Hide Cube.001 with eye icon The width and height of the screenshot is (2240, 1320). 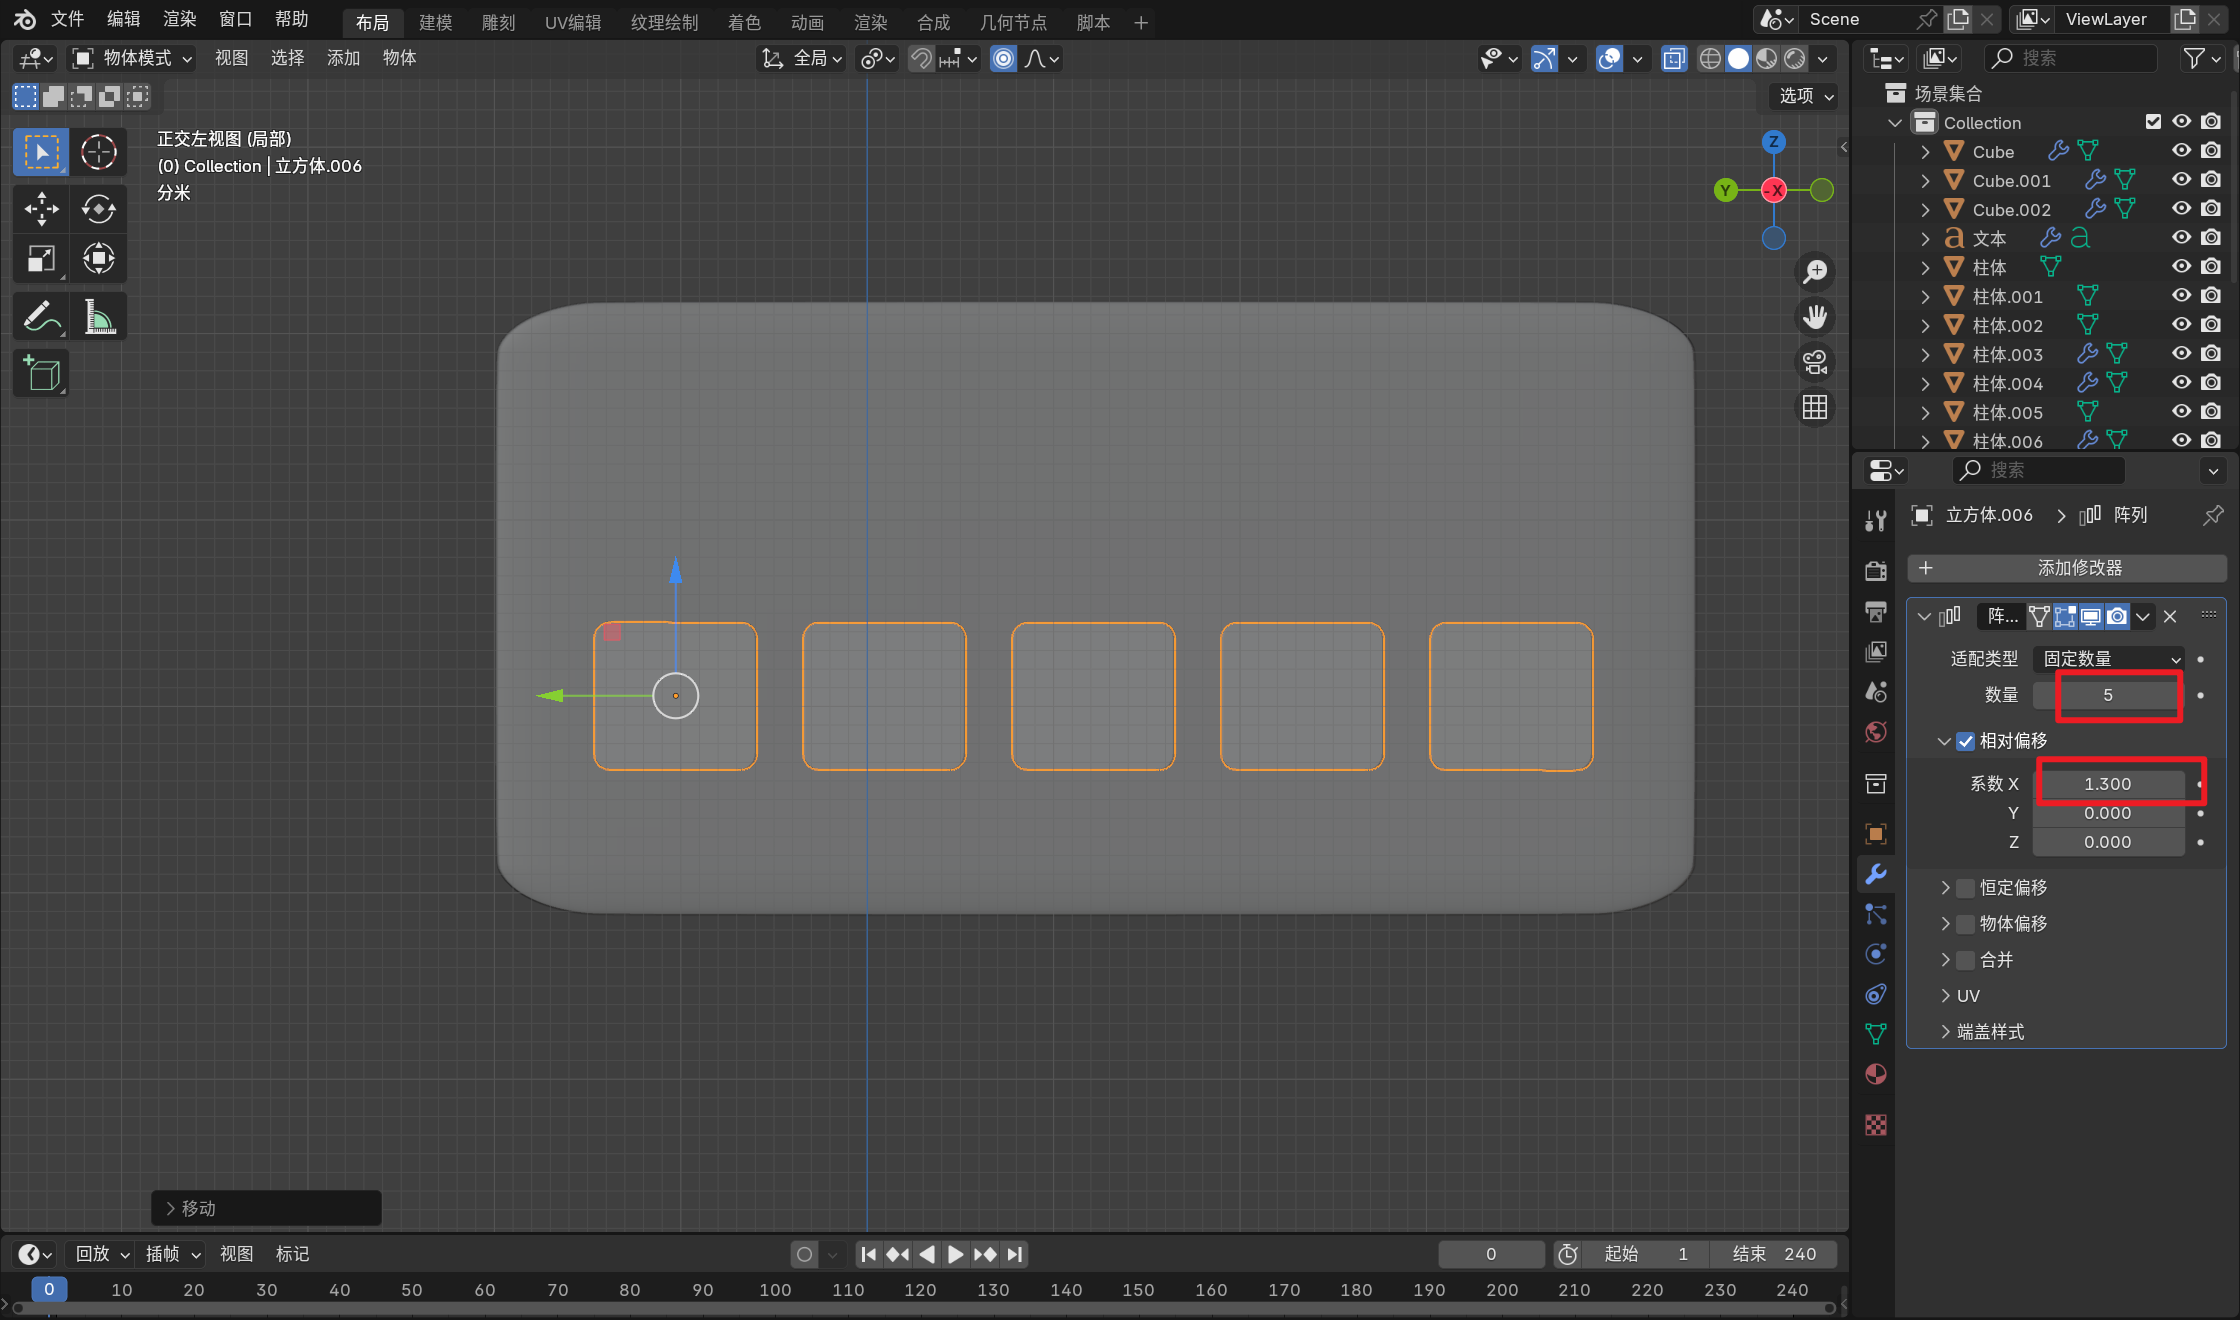tap(2181, 180)
